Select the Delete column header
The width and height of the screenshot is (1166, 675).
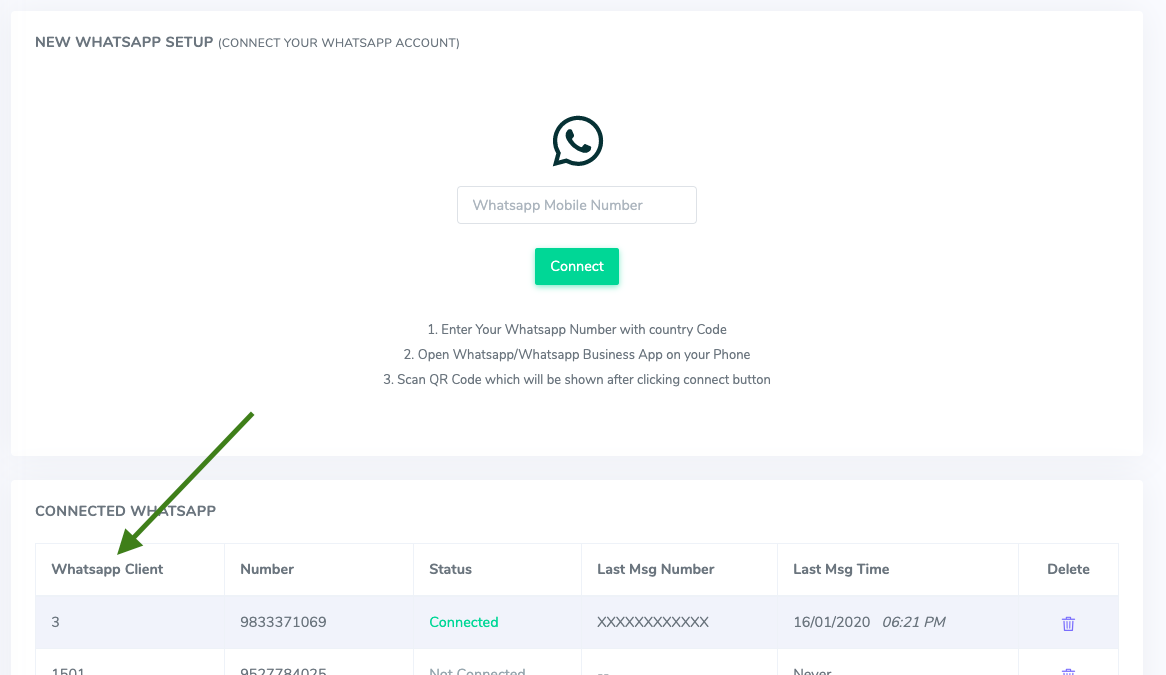1069,569
